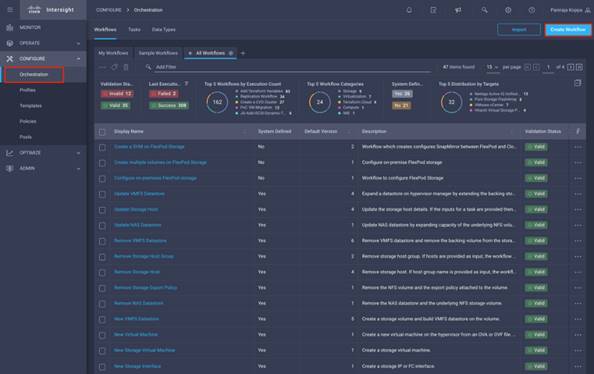Expand the ADMIN menu chevron
Screen dimensions: 594x374
78,169
